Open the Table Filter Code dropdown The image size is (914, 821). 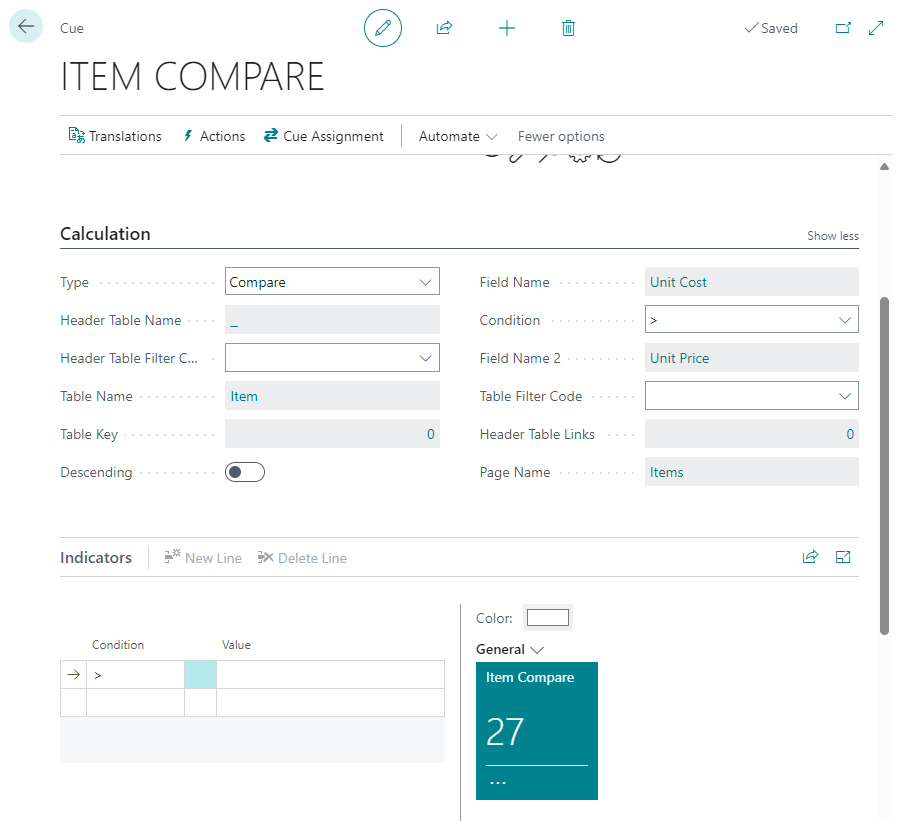point(751,396)
